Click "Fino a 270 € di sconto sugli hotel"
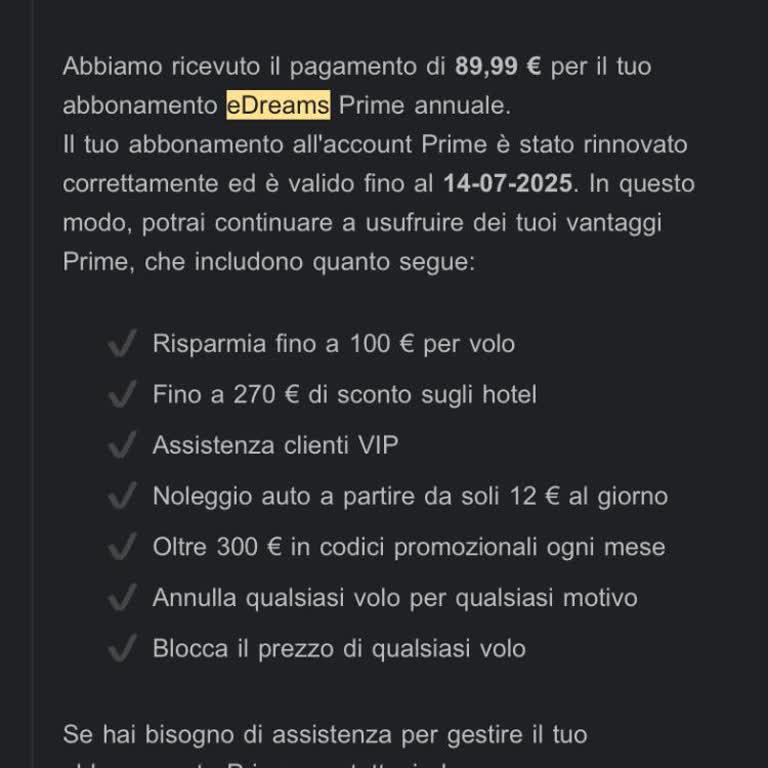 click(344, 395)
